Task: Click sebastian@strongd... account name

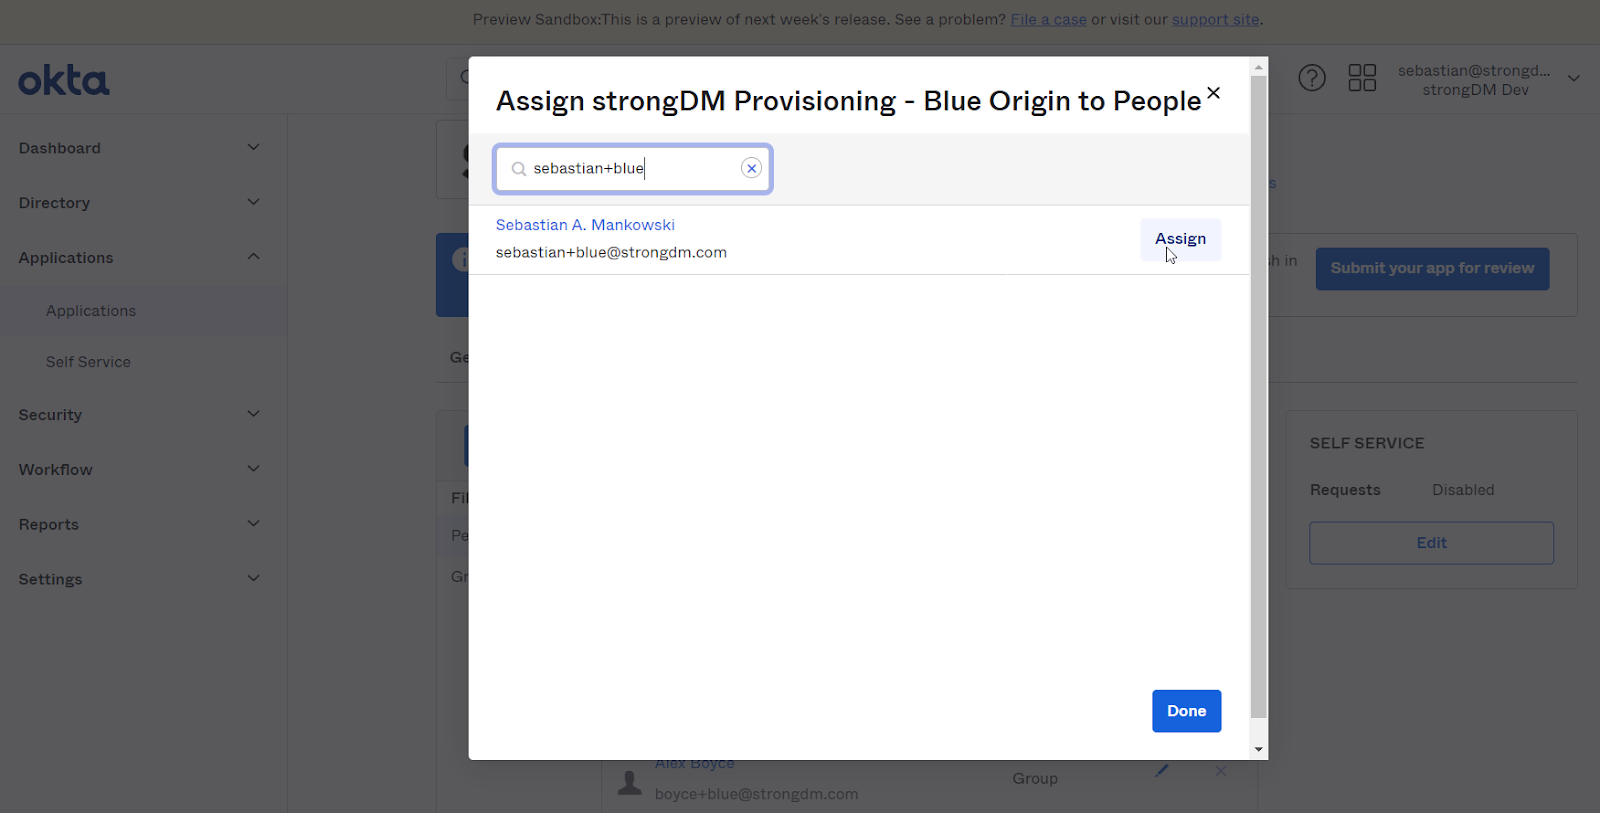Action: point(1474,71)
